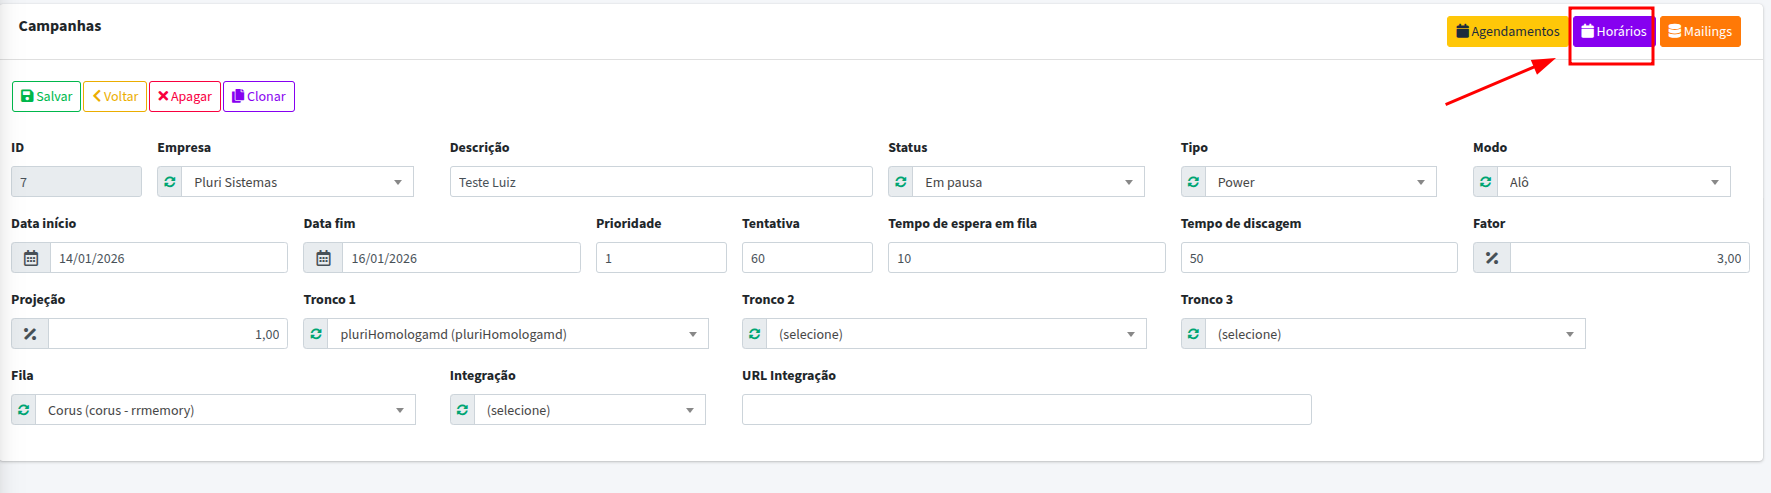1771x493 pixels.
Task: Click the percent icon beside Projeção
Action: pyautogui.click(x=30, y=334)
